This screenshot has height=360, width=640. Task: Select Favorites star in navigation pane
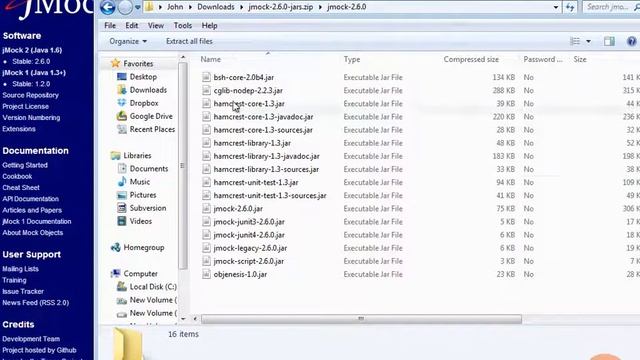(116, 63)
